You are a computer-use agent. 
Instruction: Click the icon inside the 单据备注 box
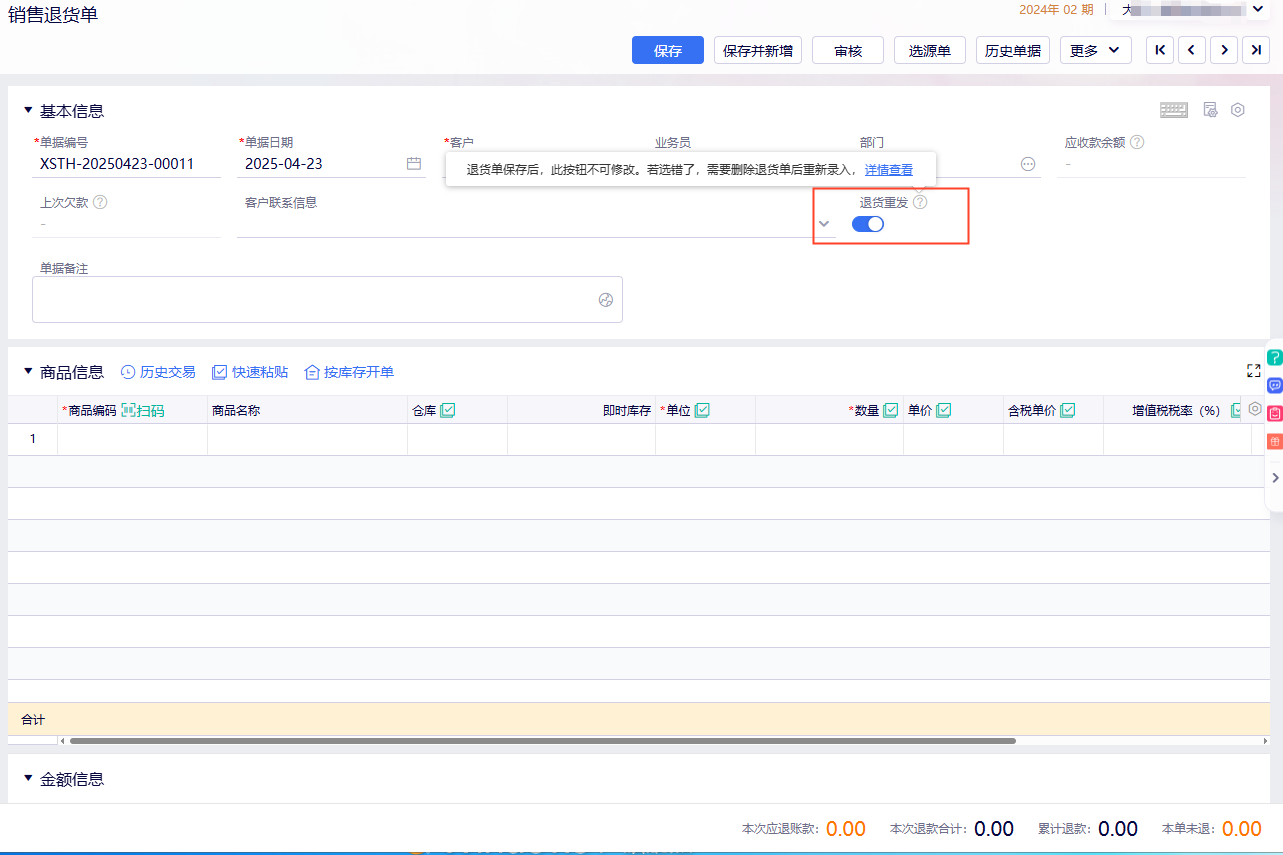point(606,300)
